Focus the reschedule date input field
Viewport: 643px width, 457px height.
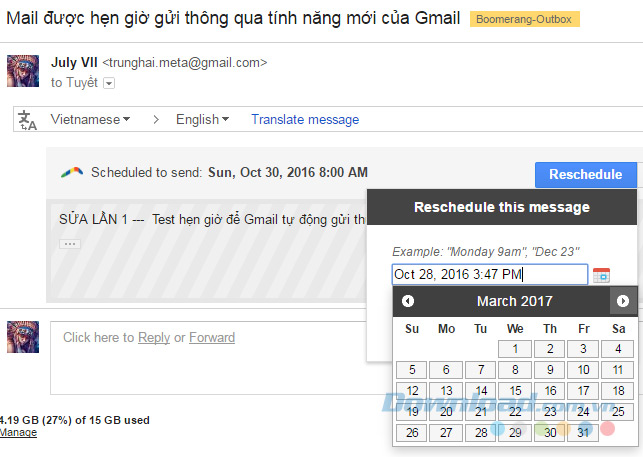[x=490, y=274]
